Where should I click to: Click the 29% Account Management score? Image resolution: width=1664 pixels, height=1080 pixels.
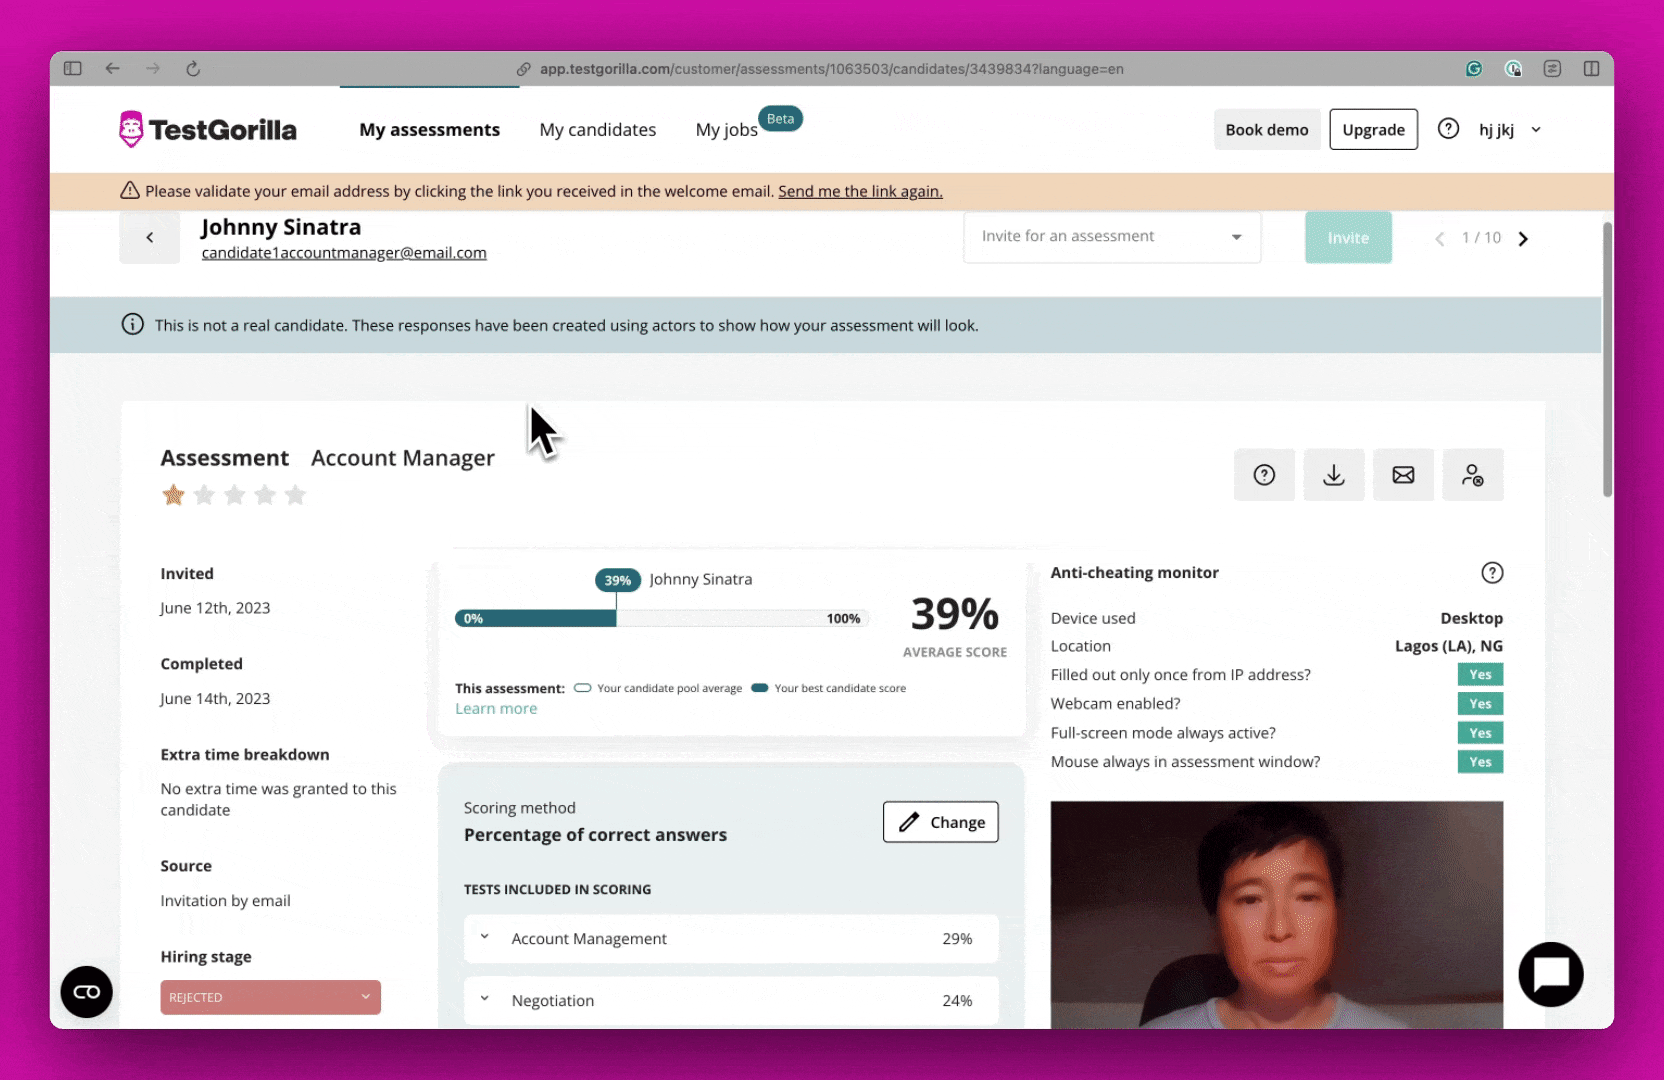[x=957, y=939]
